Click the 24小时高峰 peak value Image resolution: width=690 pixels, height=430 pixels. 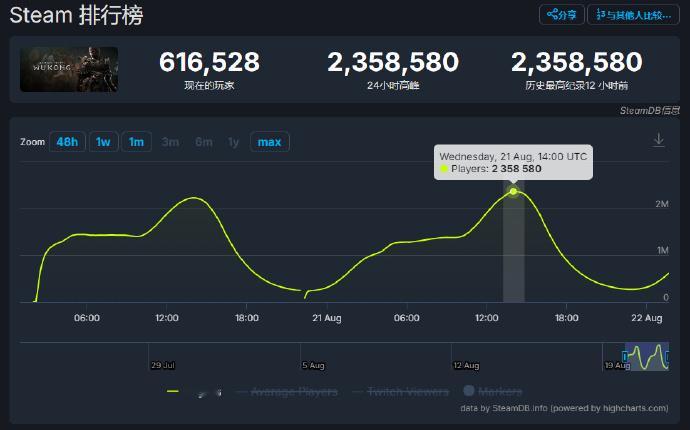[x=393, y=62]
